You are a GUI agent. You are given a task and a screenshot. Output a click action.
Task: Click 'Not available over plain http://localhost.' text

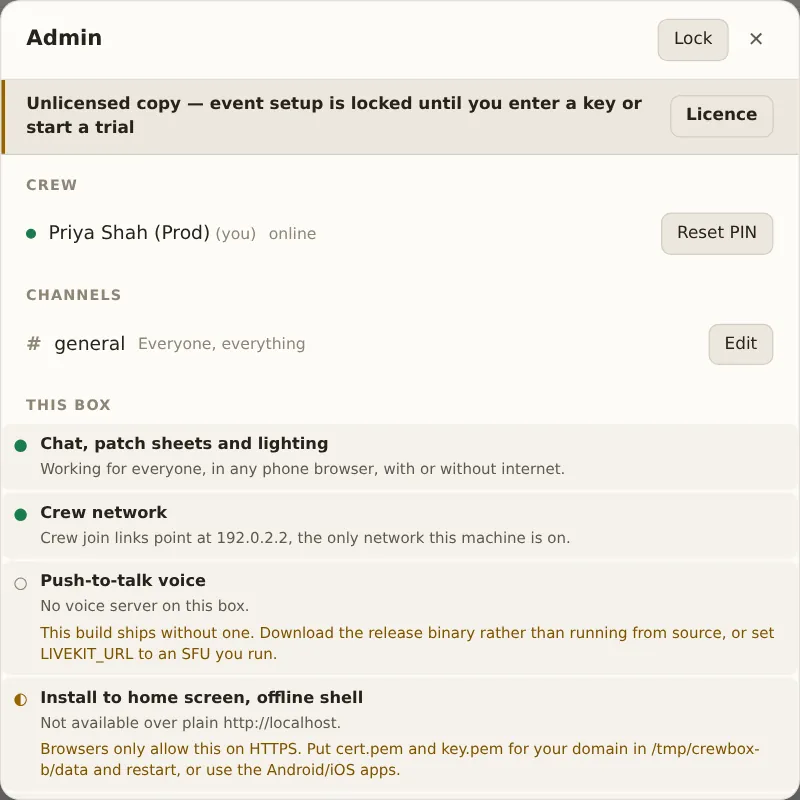pos(190,723)
